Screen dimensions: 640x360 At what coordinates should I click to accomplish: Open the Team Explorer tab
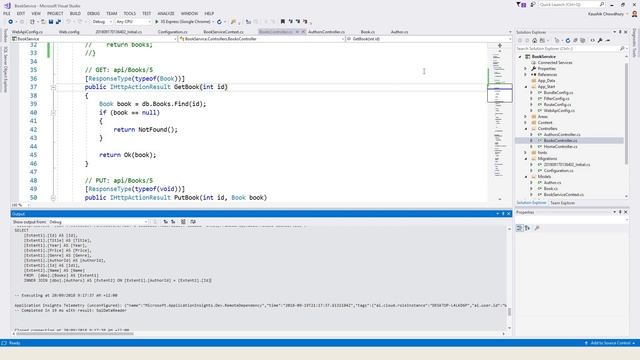[x=562, y=203]
